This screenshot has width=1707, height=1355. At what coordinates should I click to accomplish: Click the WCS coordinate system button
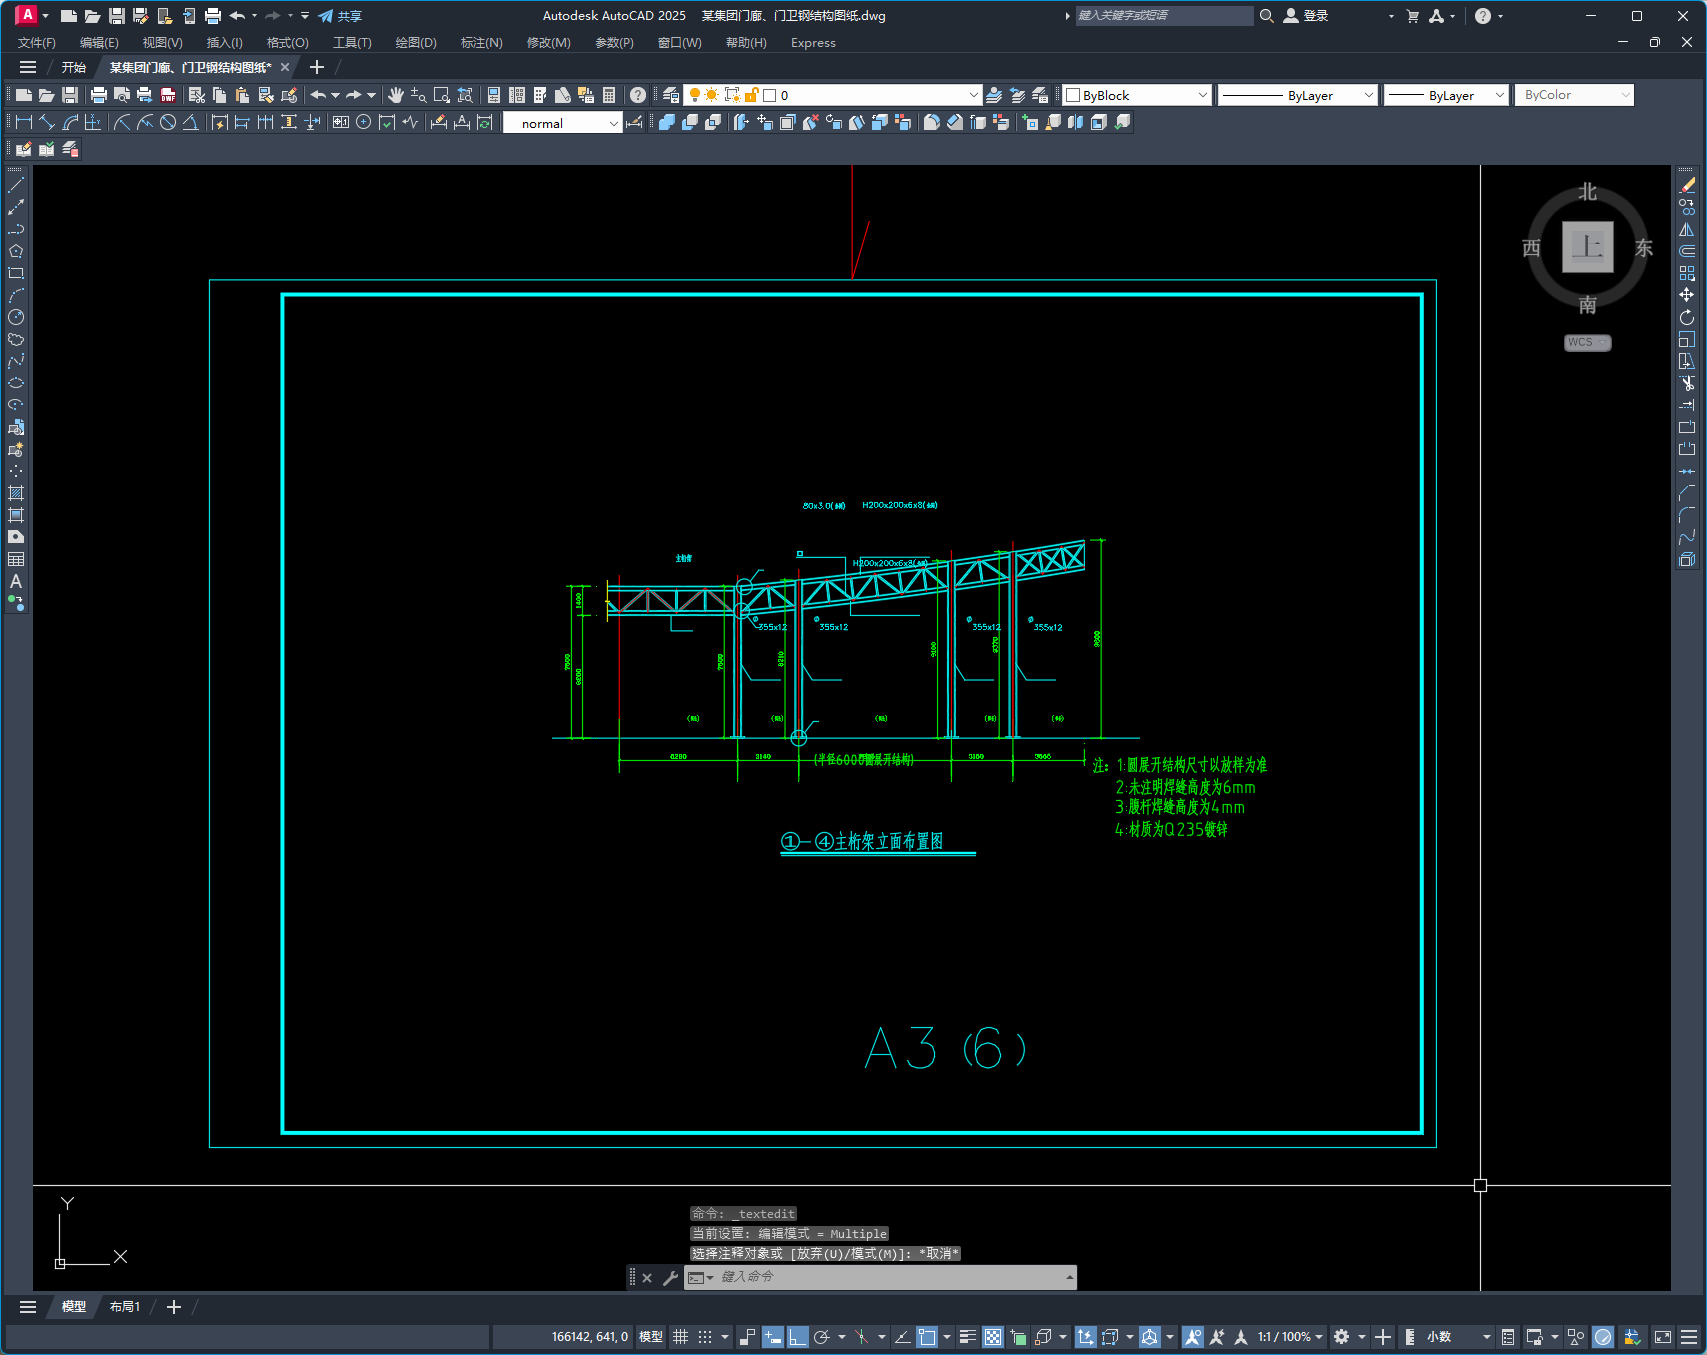(1587, 342)
